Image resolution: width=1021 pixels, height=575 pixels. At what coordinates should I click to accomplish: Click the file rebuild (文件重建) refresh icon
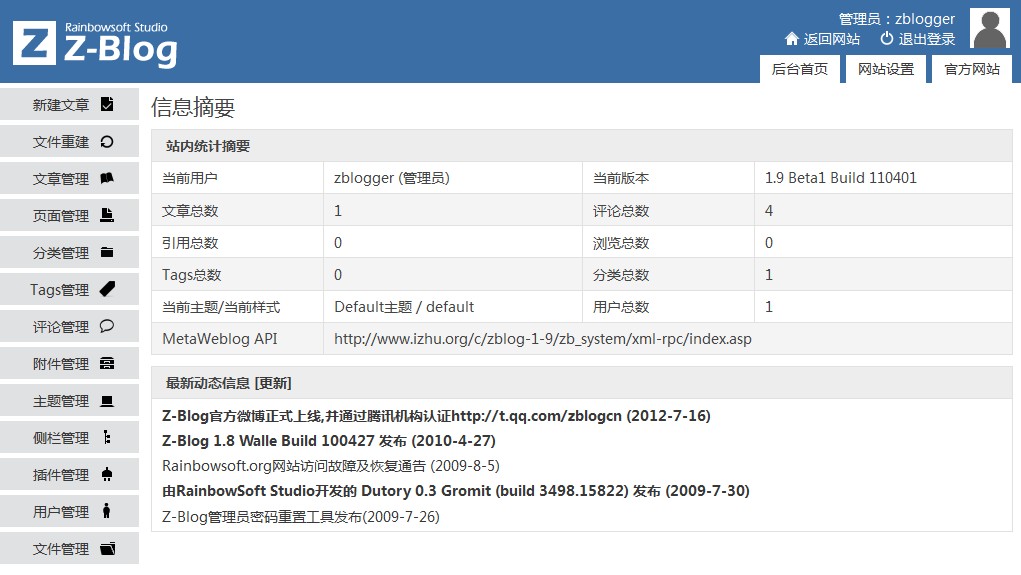point(107,141)
